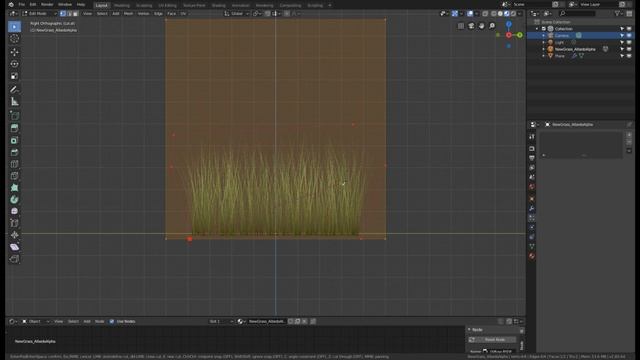Switch to the UV Editing workspace tab
The width and height of the screenshot is (640, 360).
167,5
